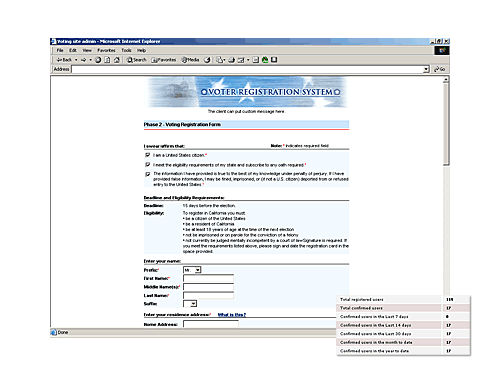Toggle the penalty of perjury checkbox

click(x=148, y=174)
